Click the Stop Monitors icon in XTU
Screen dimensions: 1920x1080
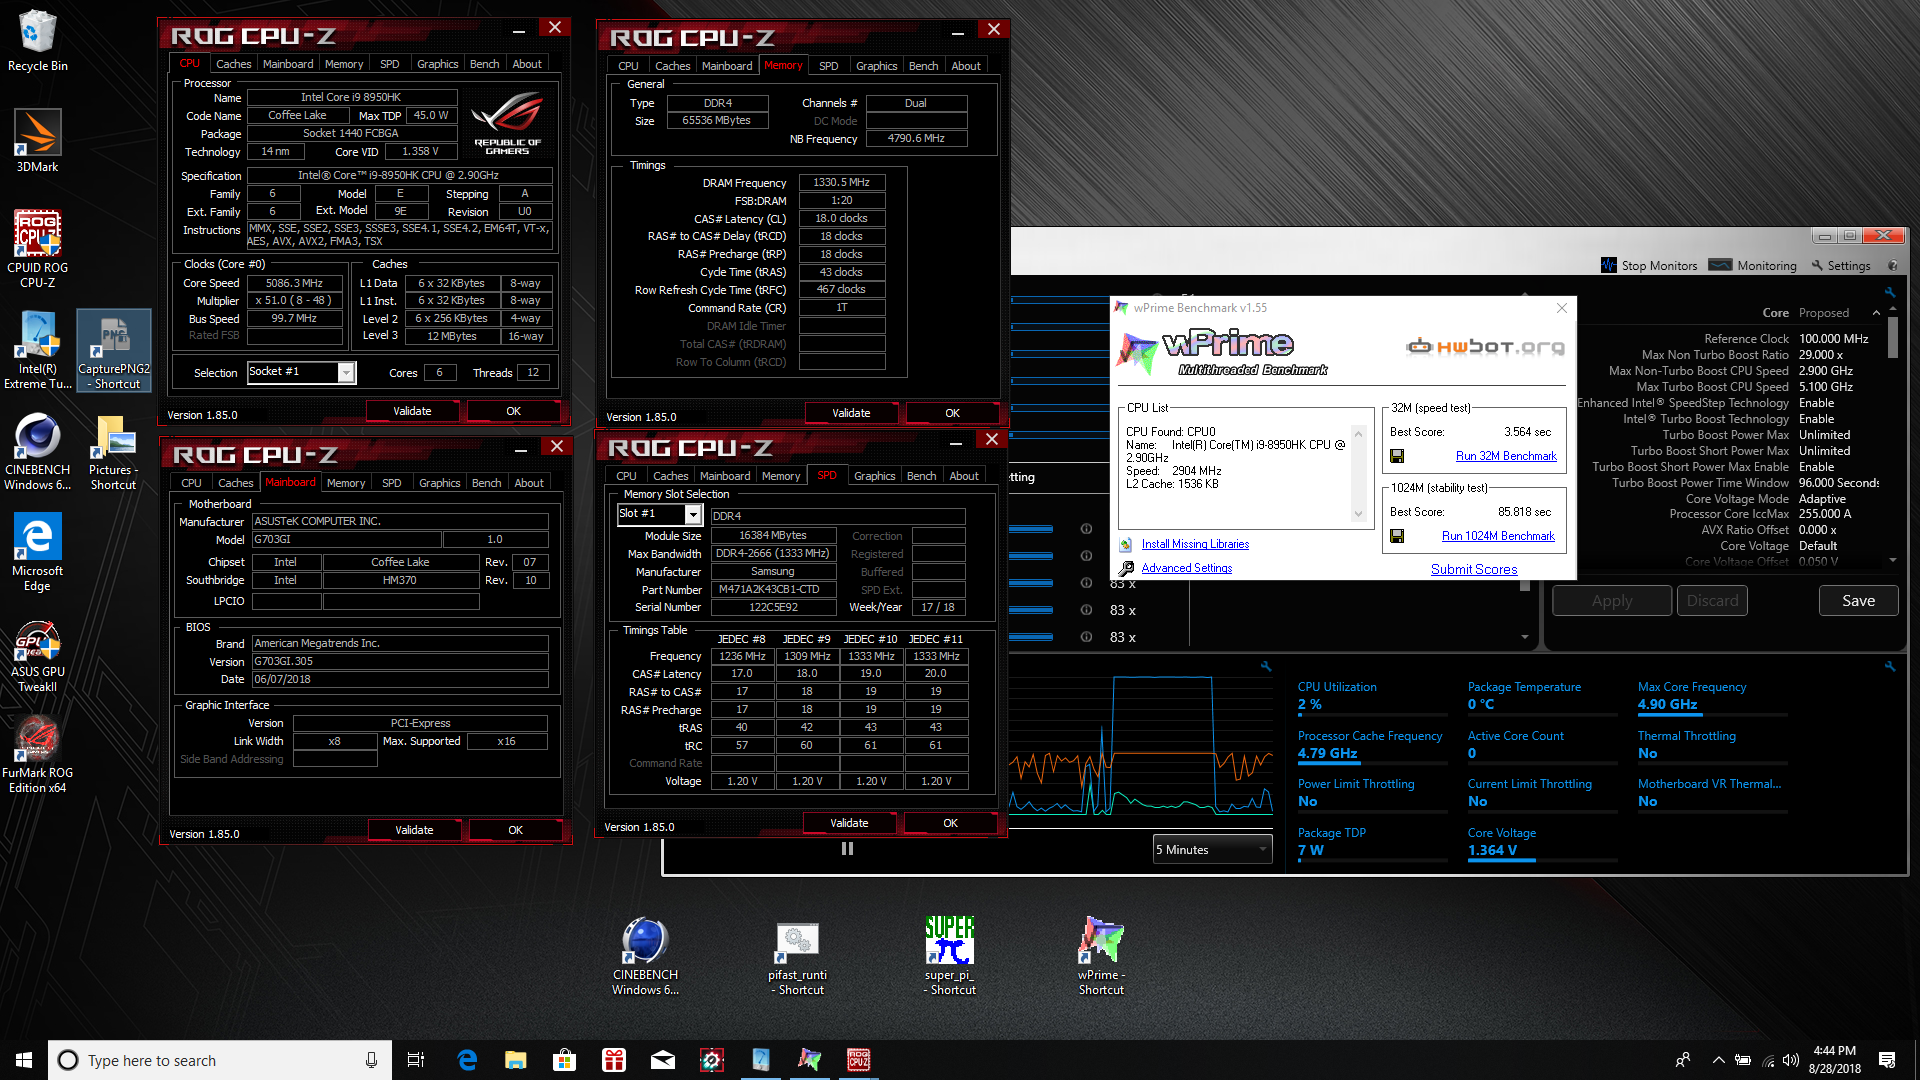[1609, 265]
